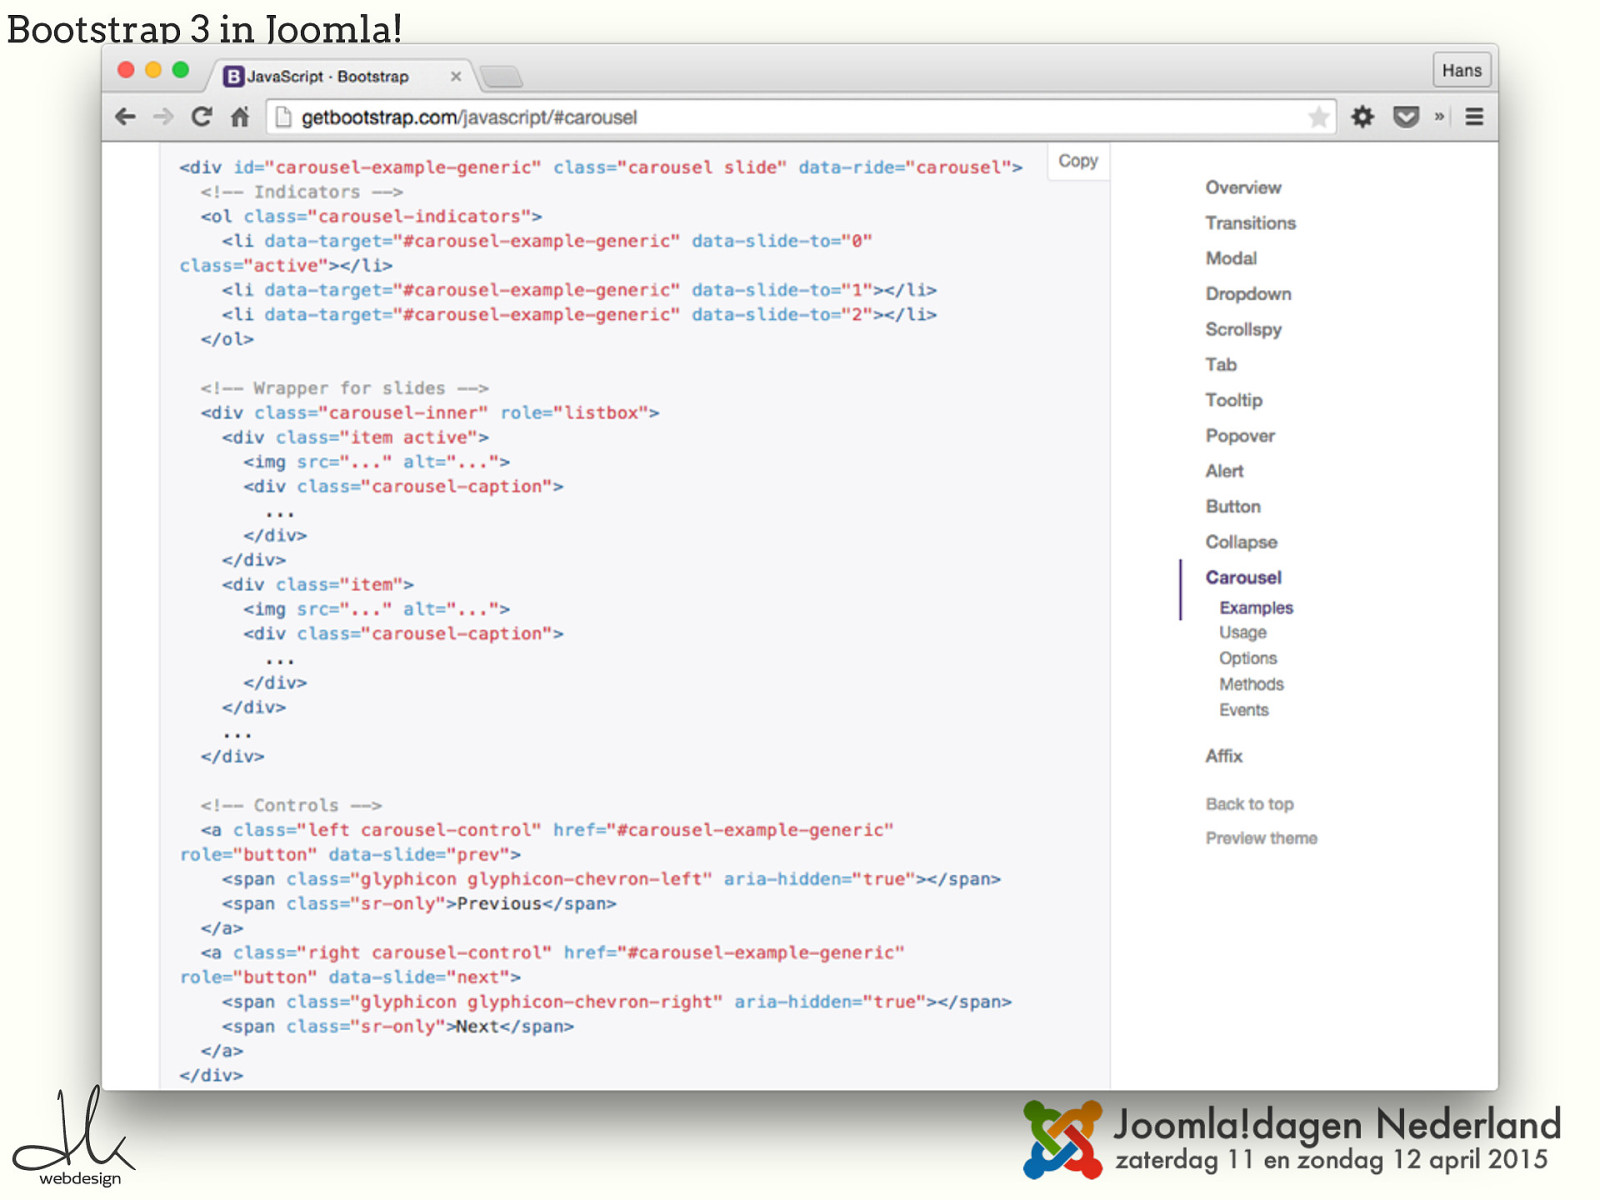Click the sr-only "Next" span line

pyautogui.click(x=398, y=1027)
